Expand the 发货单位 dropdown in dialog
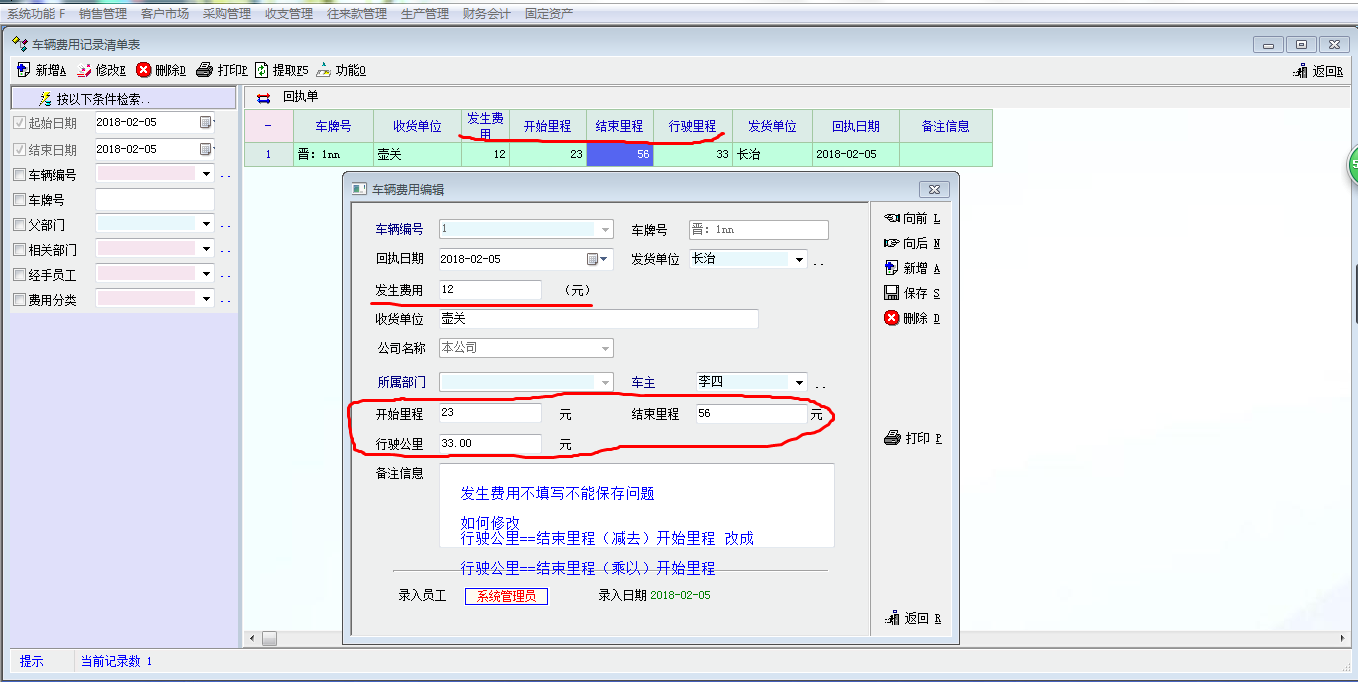Viewport: 1358px width, 682px height. click(x=798, y=260)
